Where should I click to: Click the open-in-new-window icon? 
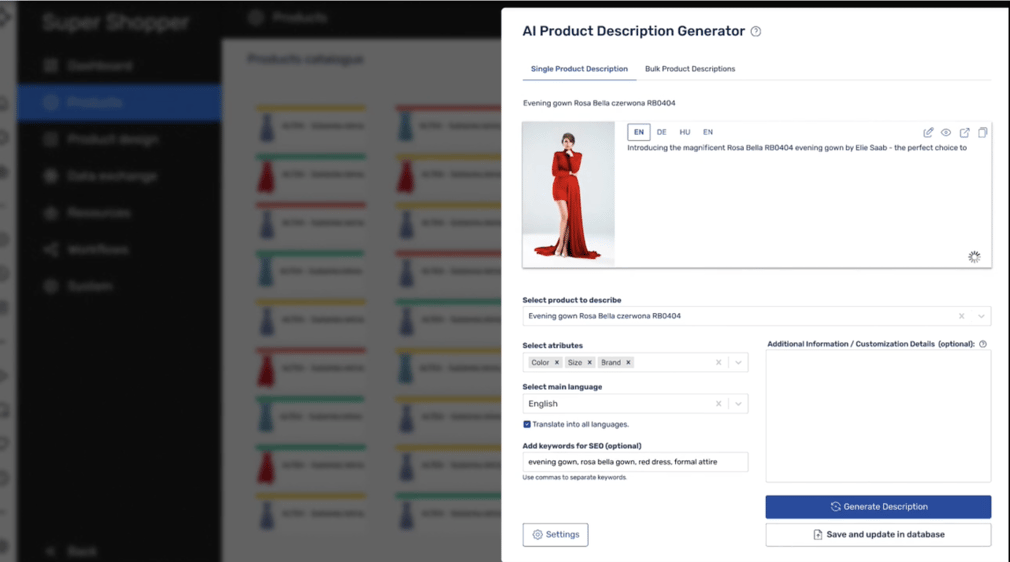pyautogui.click(x=965, y=132)
